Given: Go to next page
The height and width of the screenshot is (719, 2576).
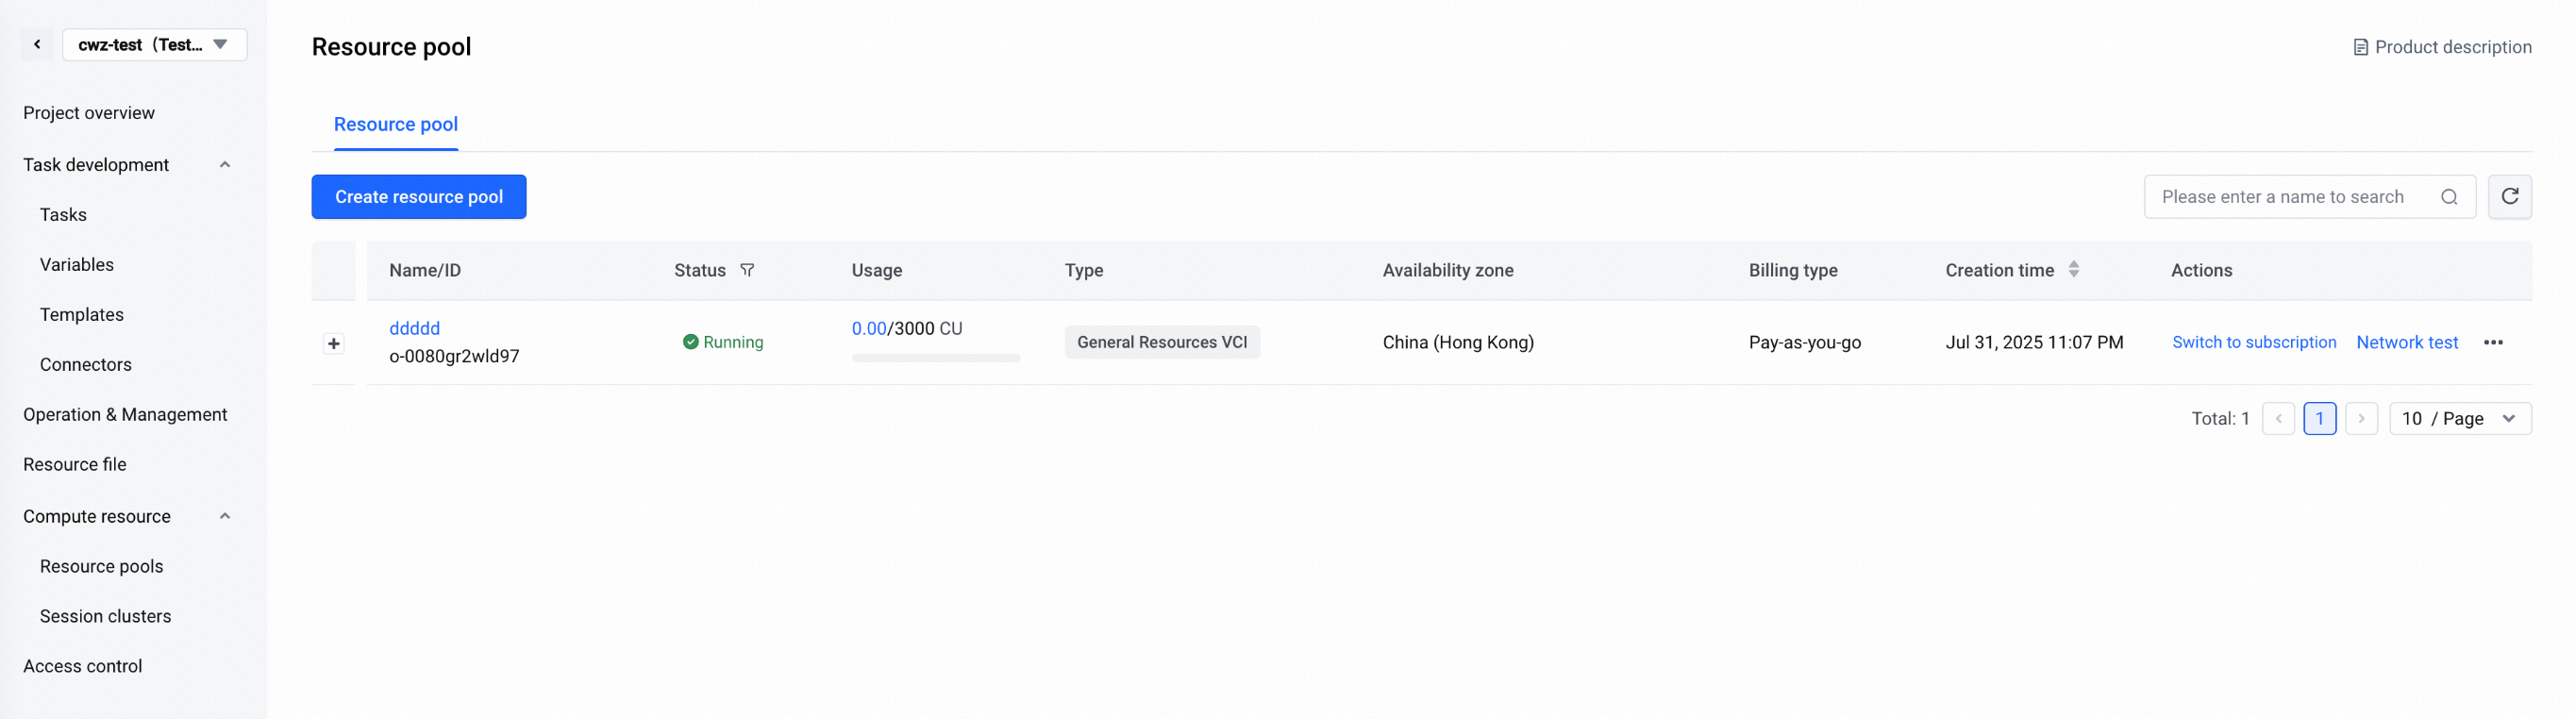Looking at the screenshot, I should point(2361,419).
